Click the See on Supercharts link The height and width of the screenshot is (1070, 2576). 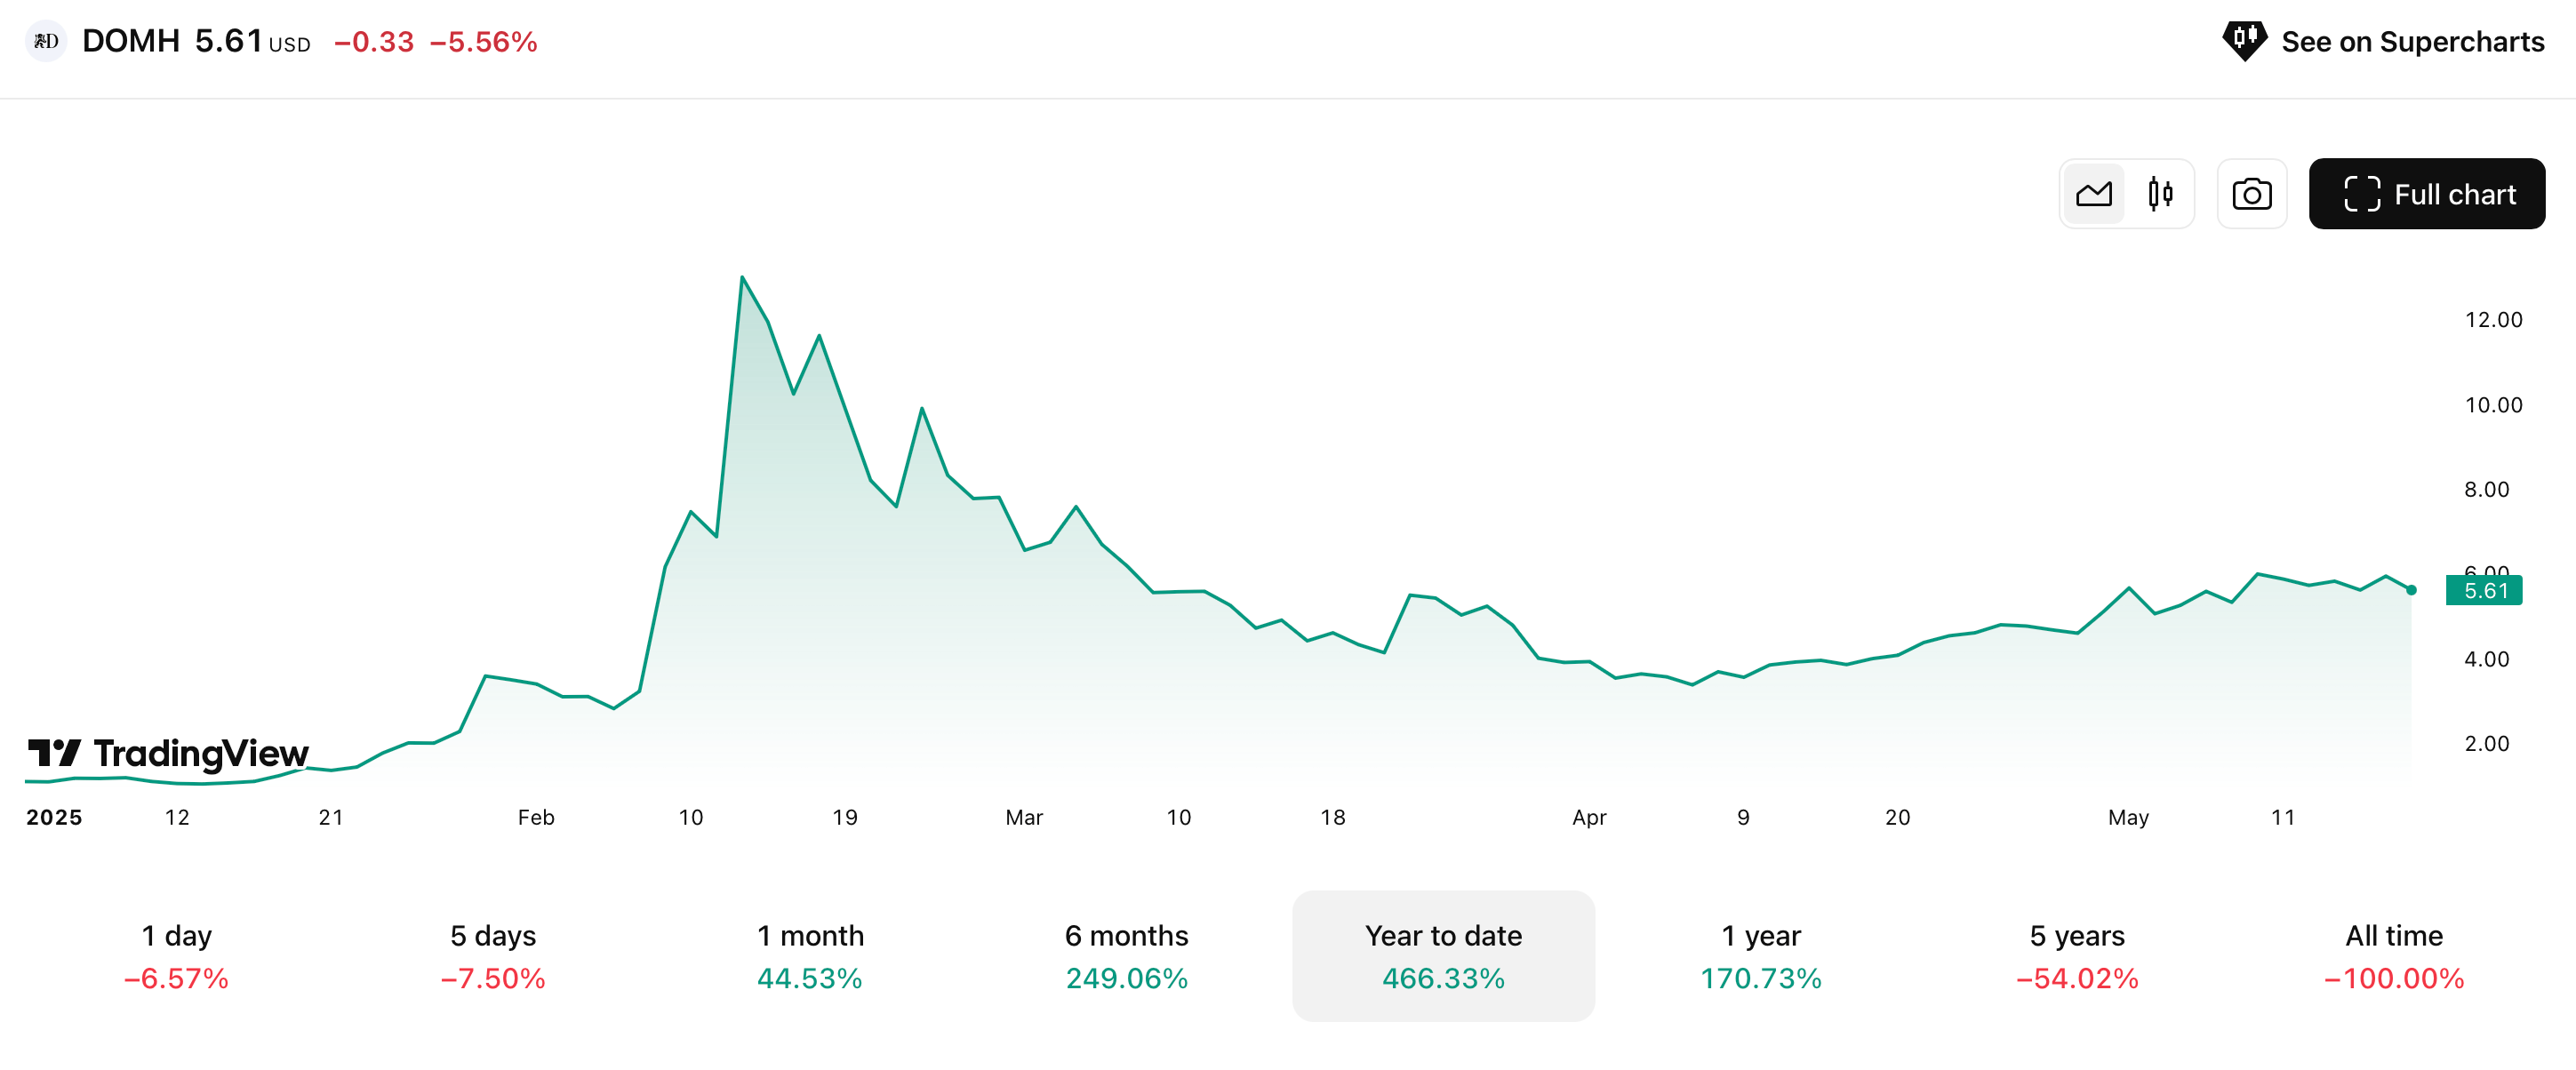coord(2411,42)
